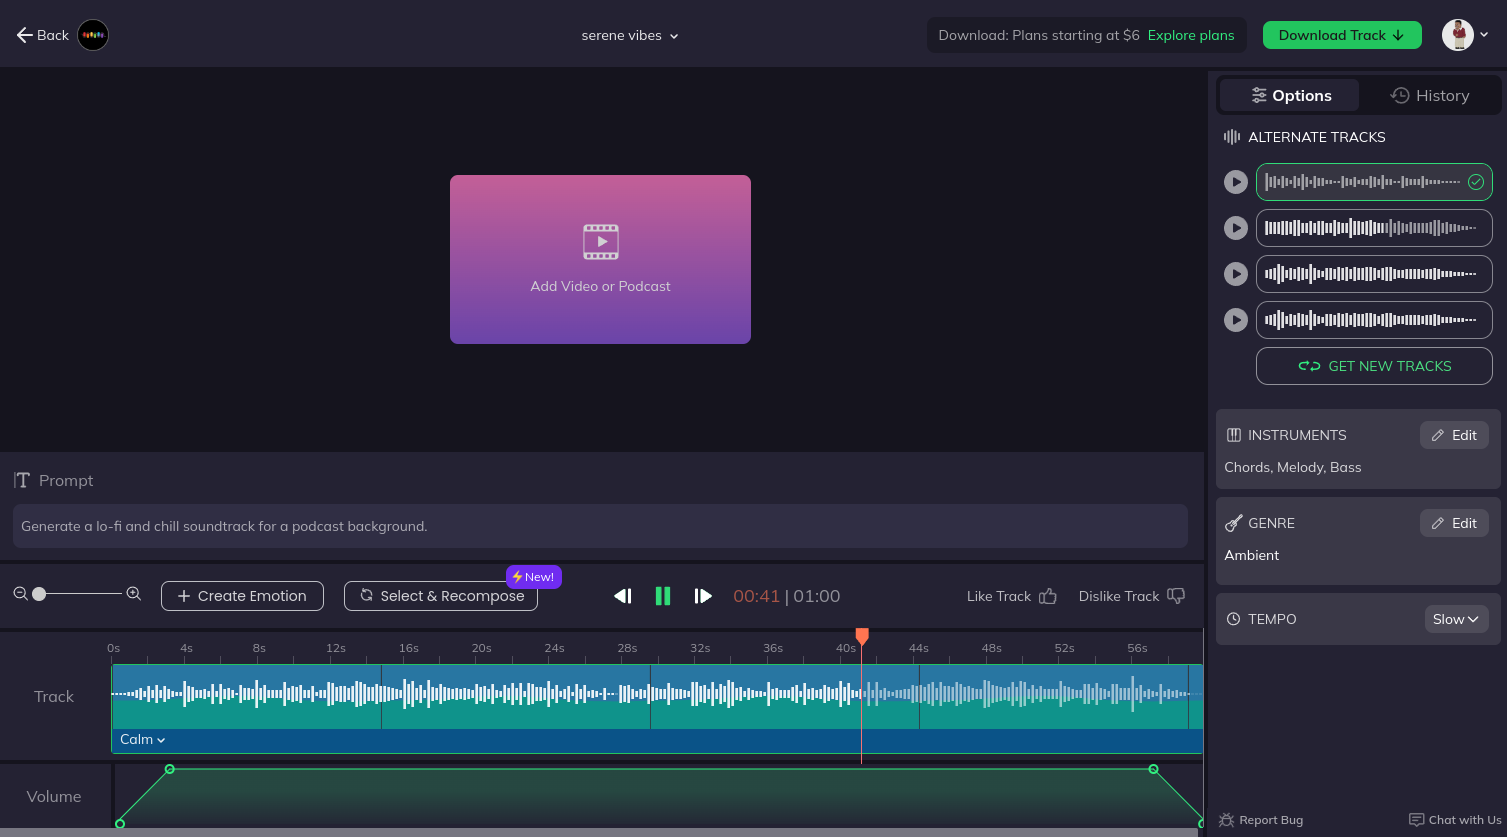
Task: Like the track with thumbs up
Action: 1047,596
